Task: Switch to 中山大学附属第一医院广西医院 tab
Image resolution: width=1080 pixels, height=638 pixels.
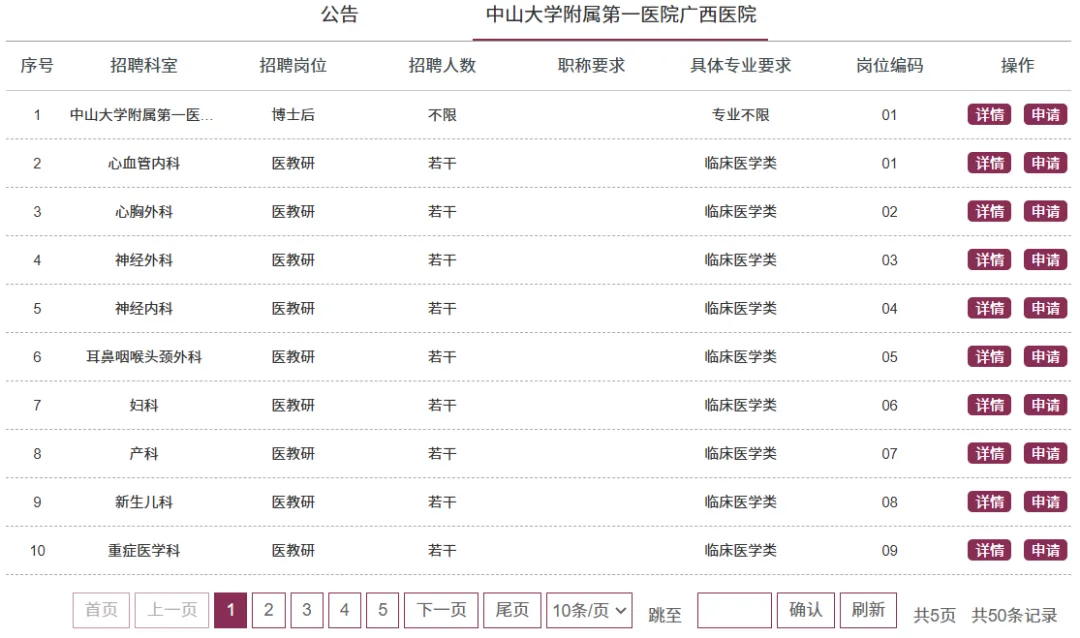Action: coord(621,14)
